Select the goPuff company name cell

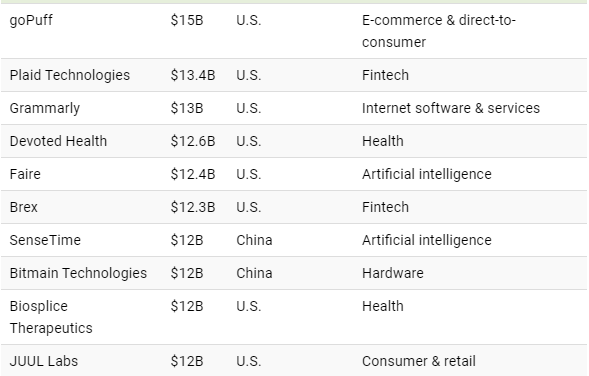pos(31,20)
